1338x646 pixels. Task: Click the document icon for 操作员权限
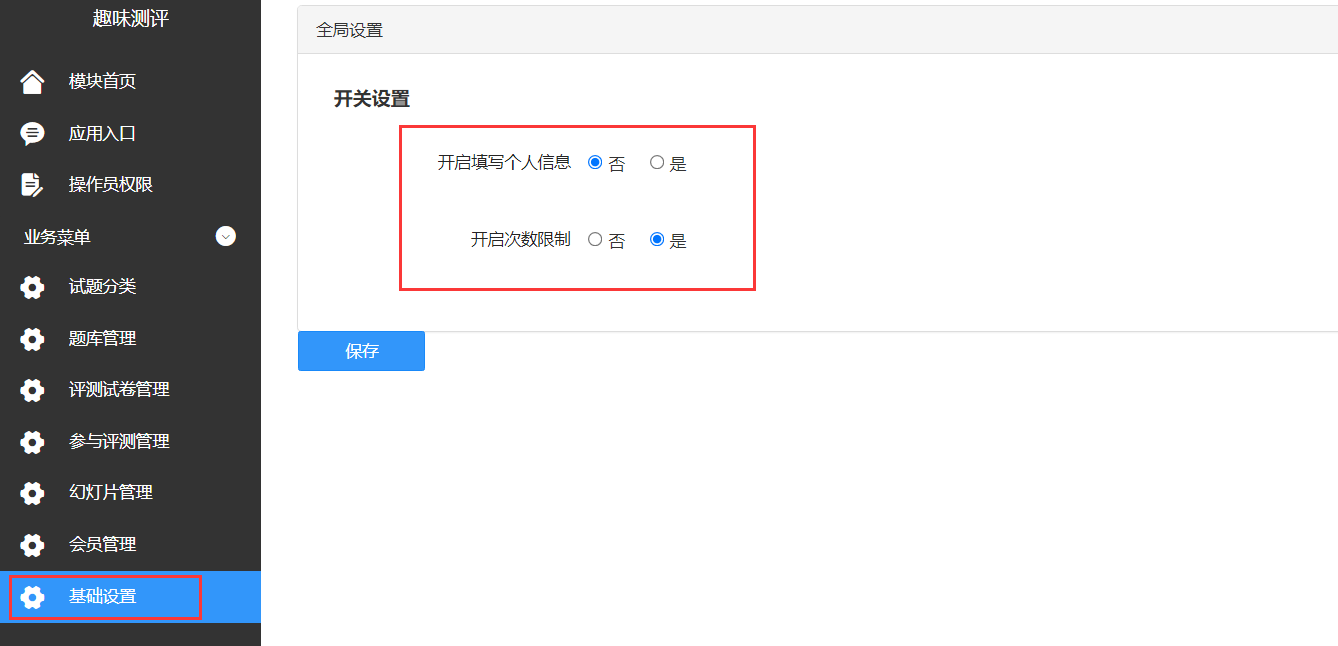pos(32,185)
